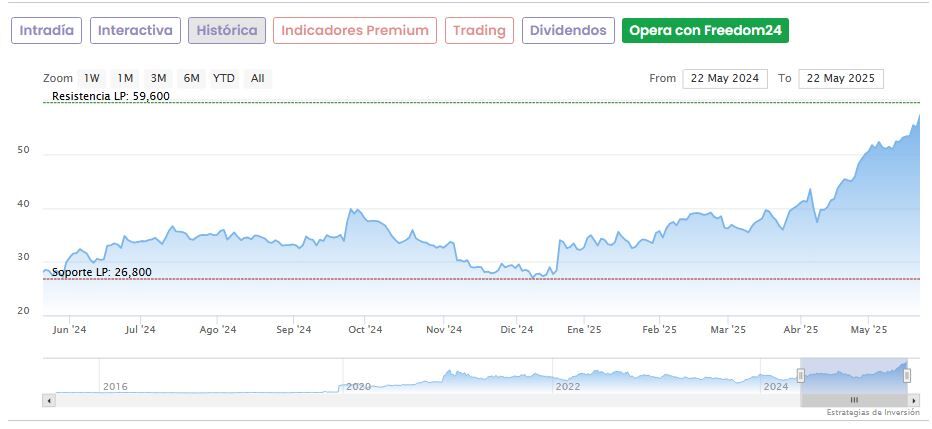Set zoom range to 1W

click(92, 78)
